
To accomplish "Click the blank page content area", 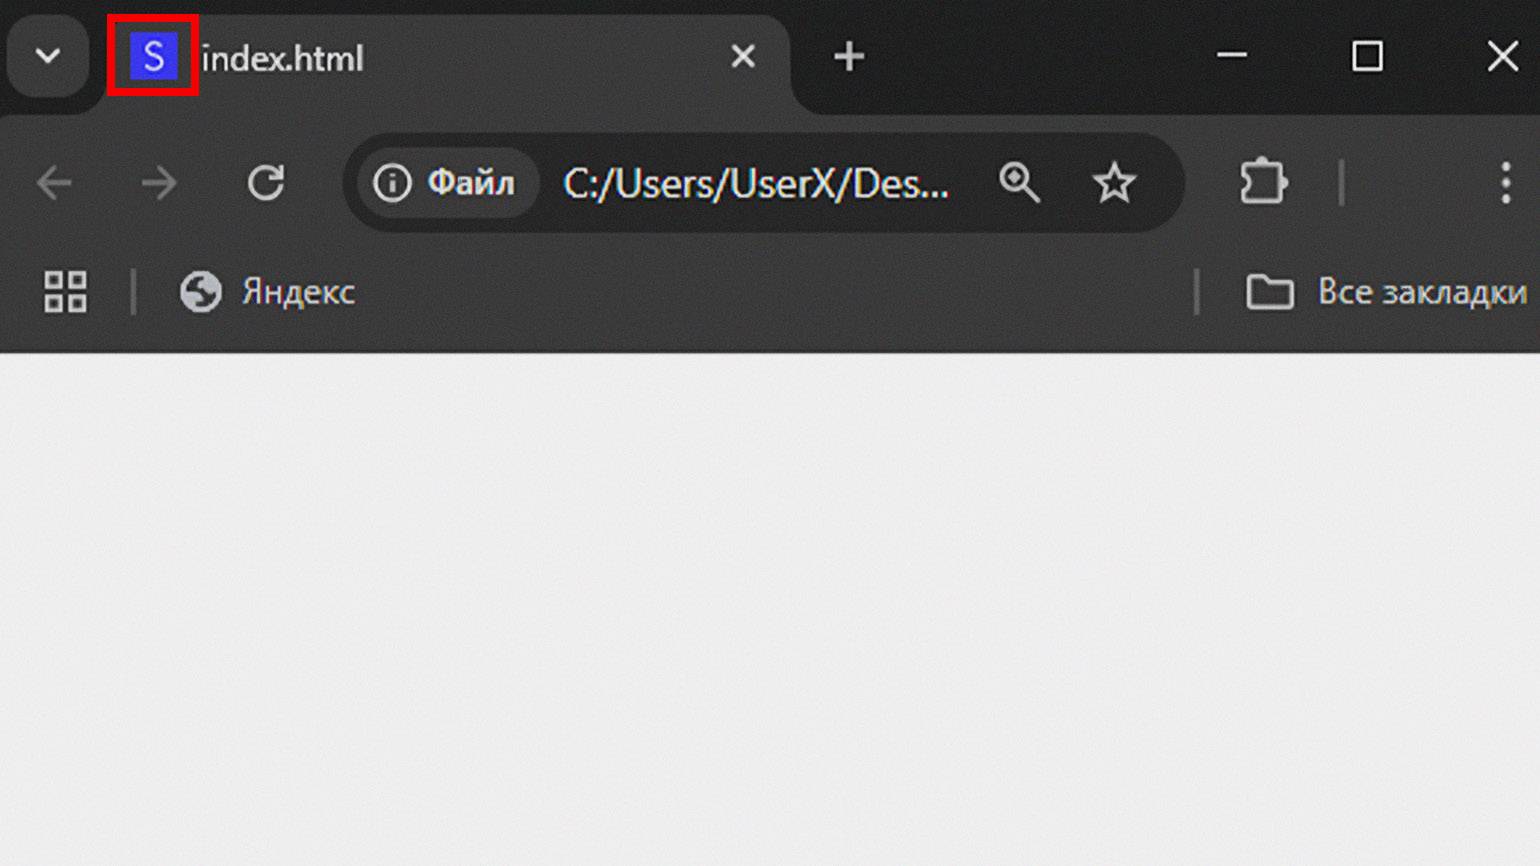I will point(770,609).
